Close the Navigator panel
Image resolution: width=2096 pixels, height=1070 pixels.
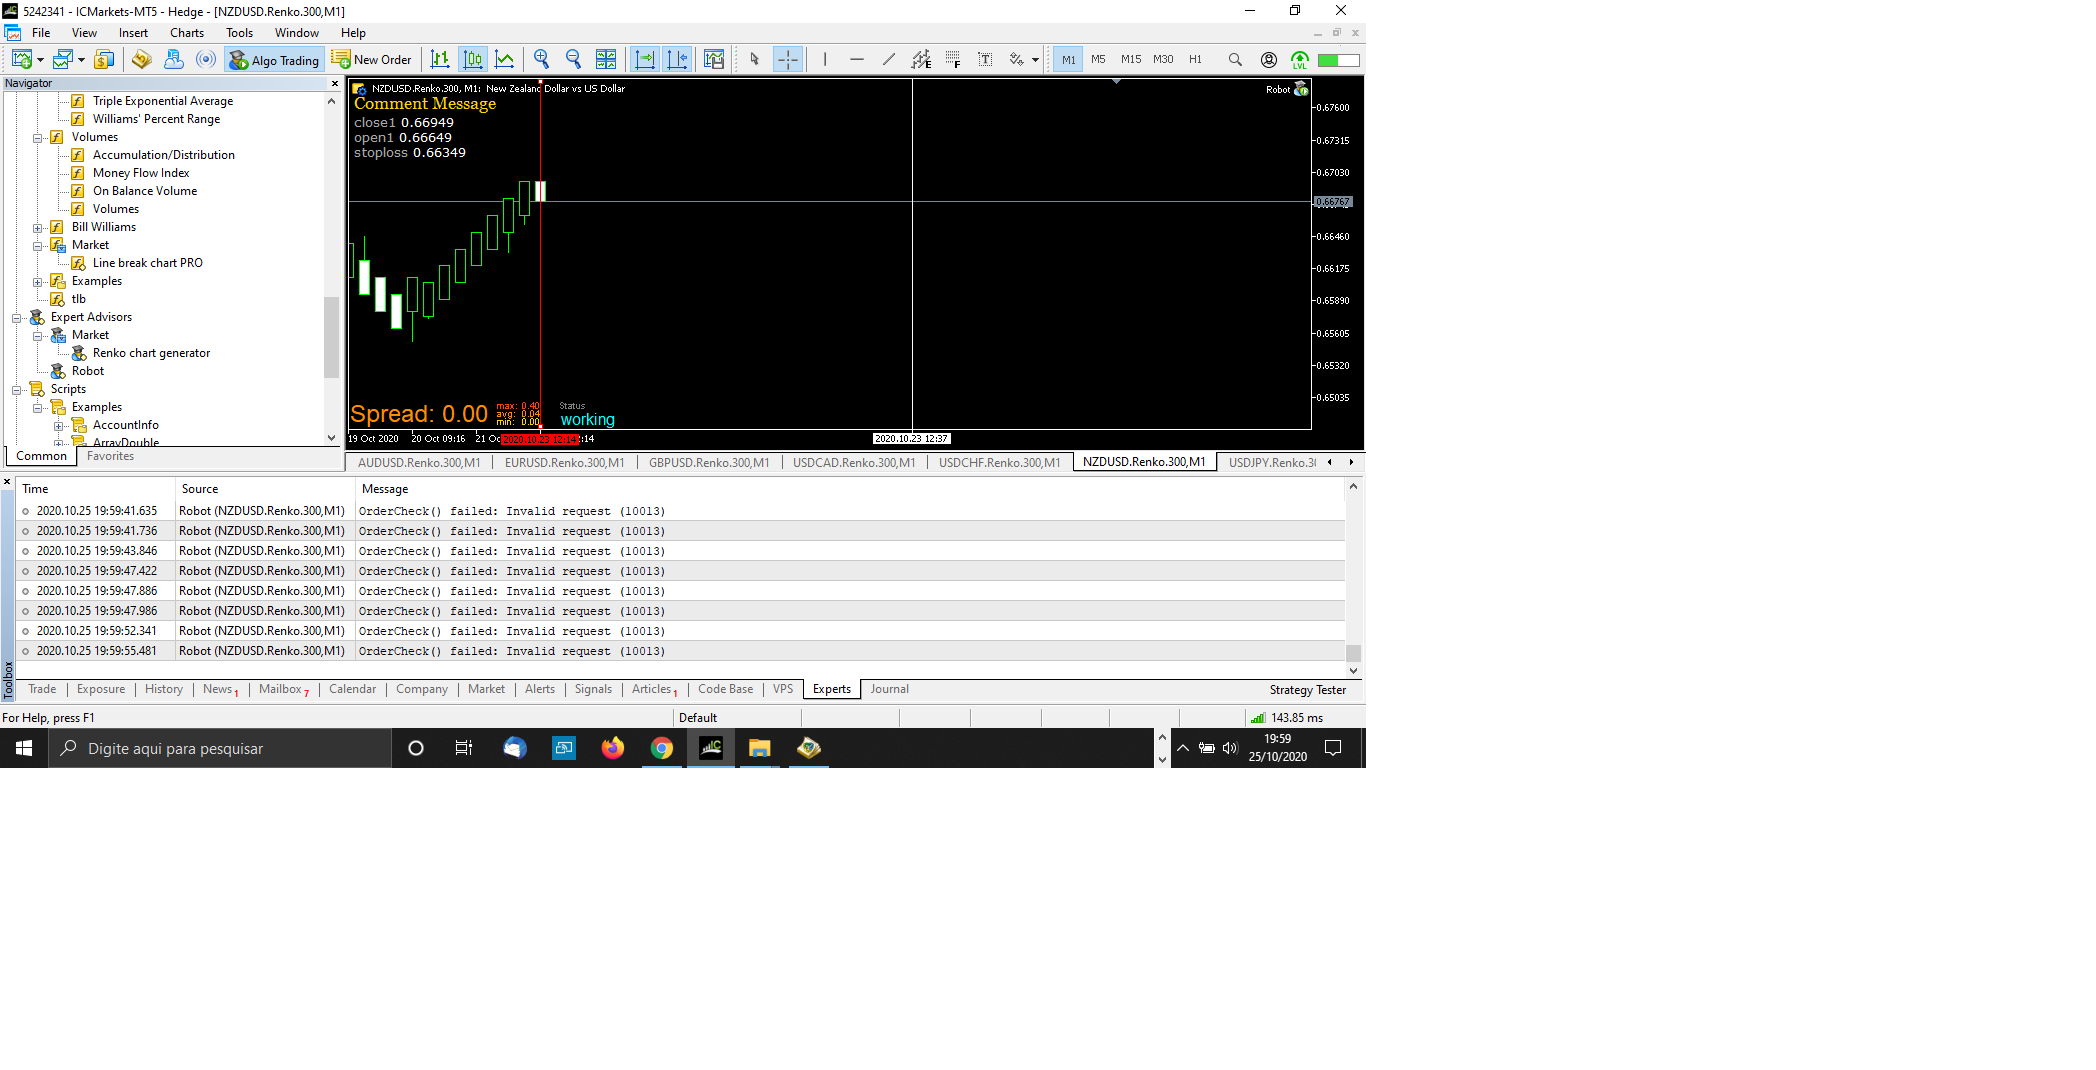point(334,84)
